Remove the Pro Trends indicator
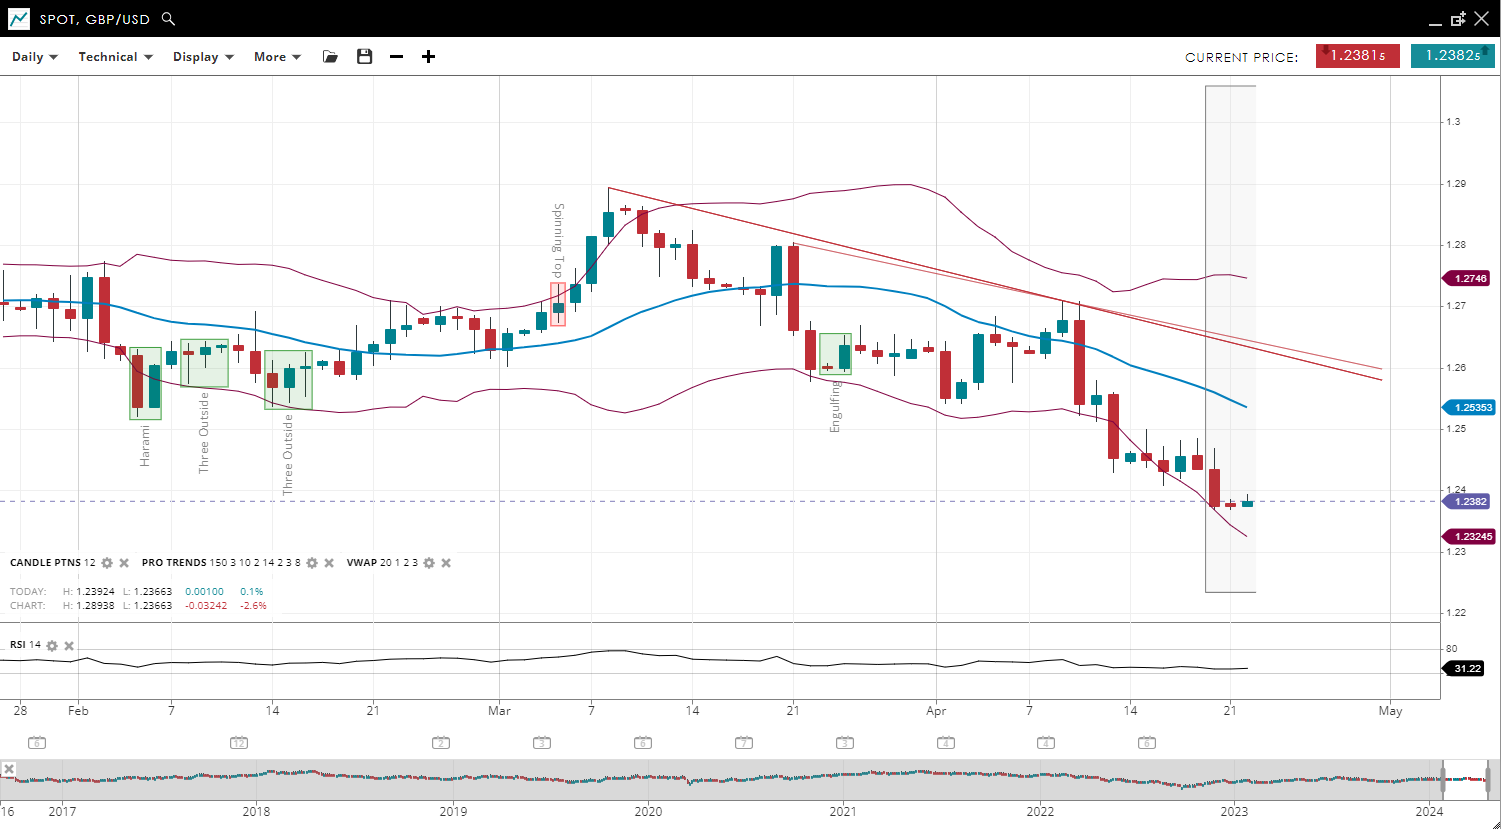 [328, 563]
